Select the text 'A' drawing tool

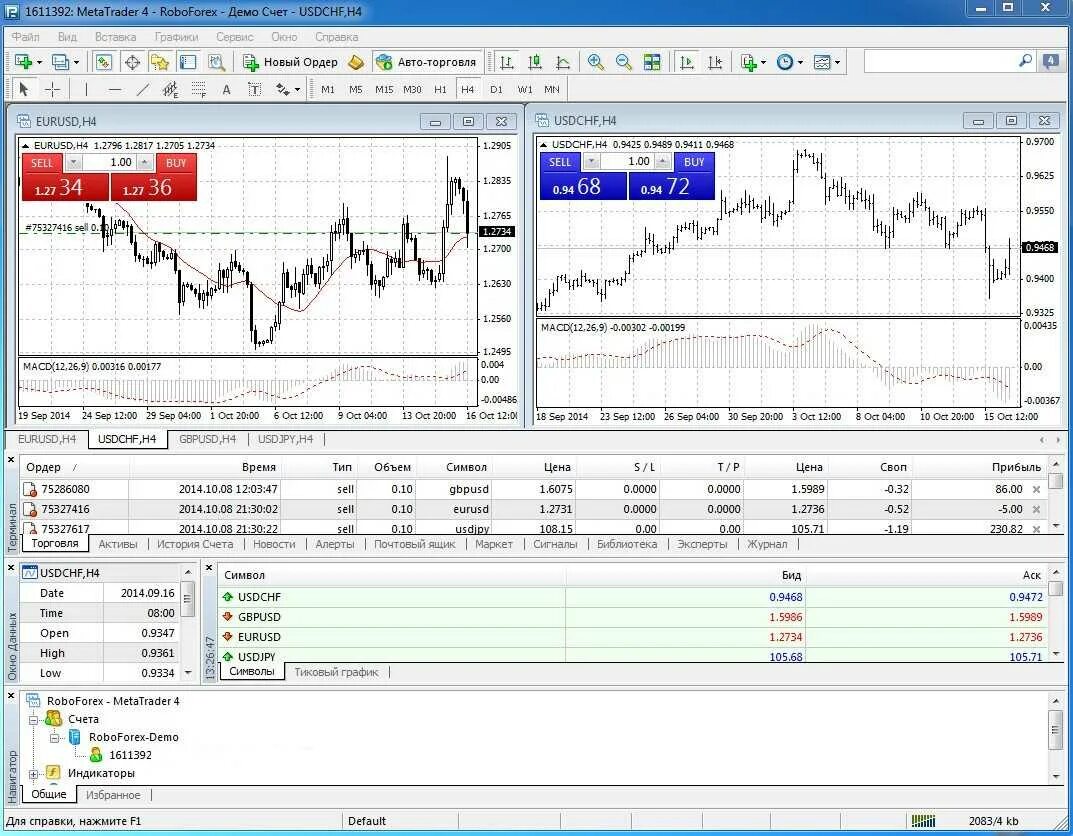(227, 89)
